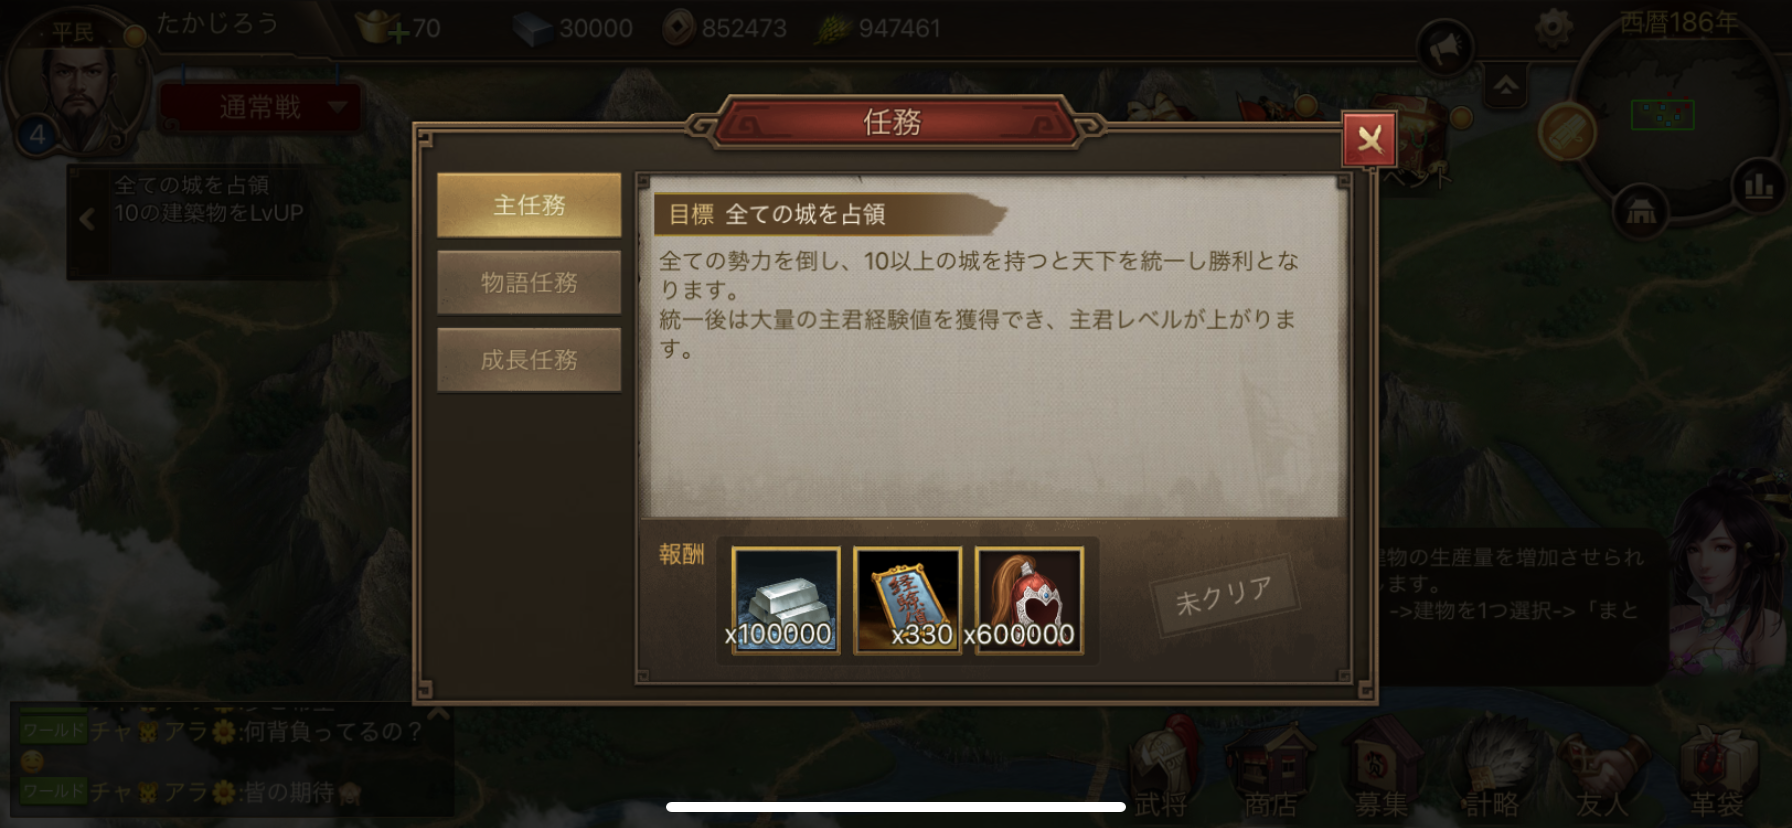Close the 任務 dialog with X button
This screenshot has height=828, width=1792.
1370,140
